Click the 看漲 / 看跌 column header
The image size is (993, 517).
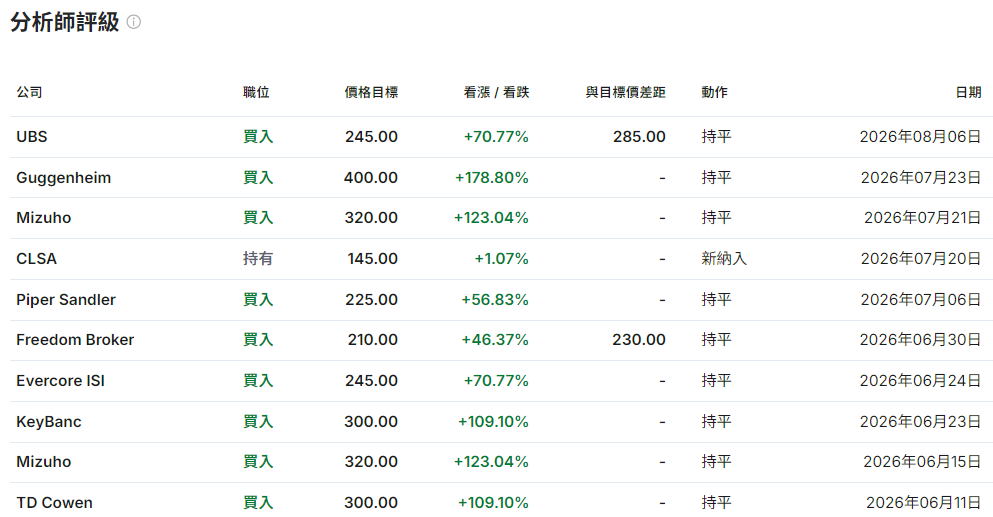point(496,93)
